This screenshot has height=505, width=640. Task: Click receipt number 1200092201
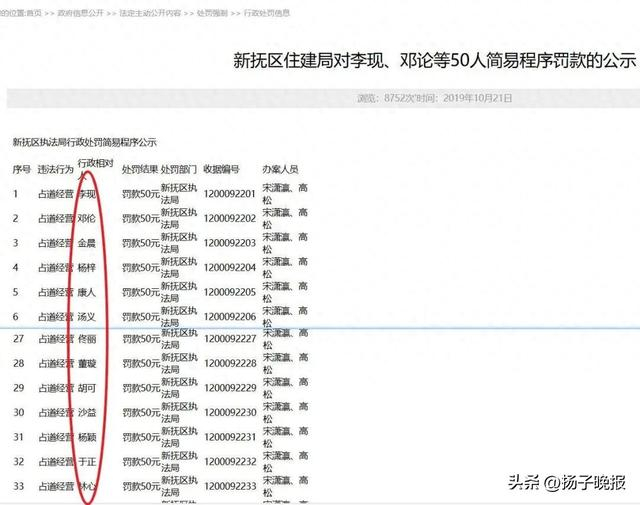(x=230, y=194)
